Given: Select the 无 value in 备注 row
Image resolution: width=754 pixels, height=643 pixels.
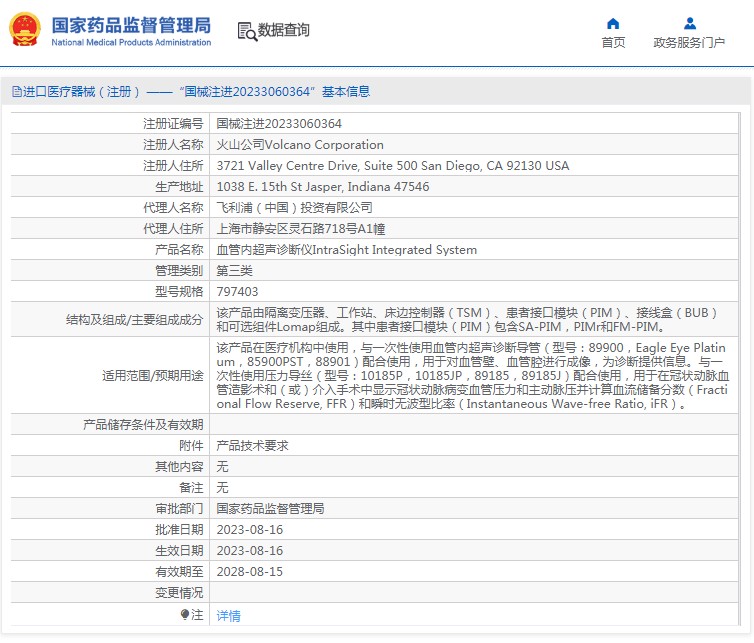Looking at the screenshot, I should tap(222, 488).
